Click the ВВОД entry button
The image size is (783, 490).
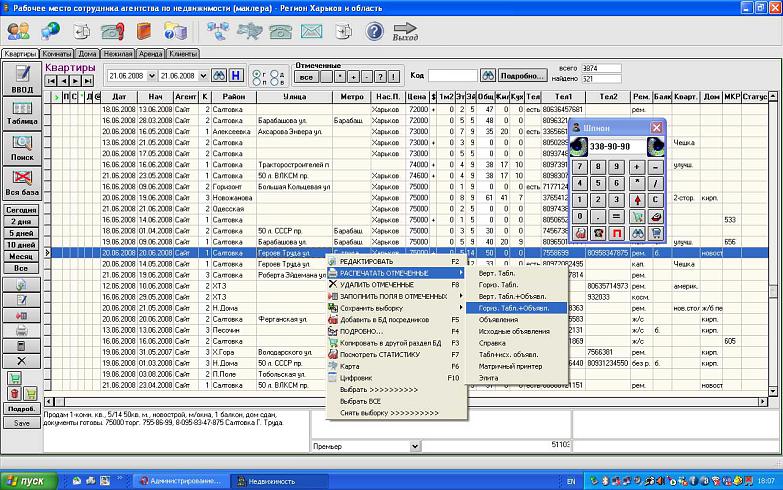[x=22, y=79]
